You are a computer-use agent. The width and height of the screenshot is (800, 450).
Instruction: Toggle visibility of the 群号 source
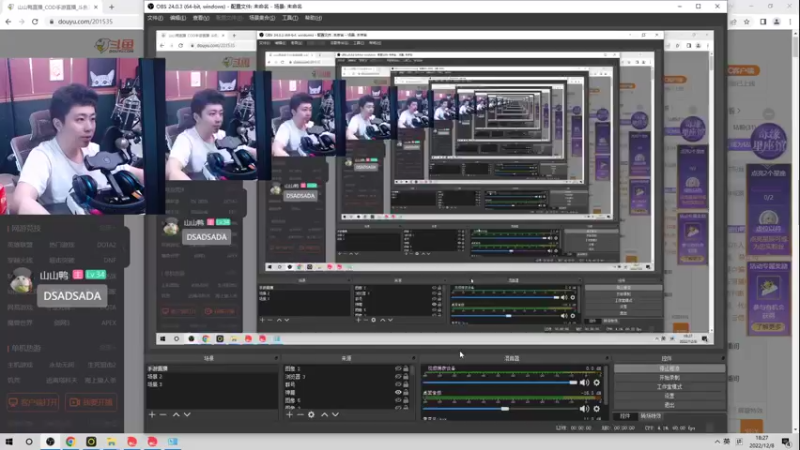pyautogui.click(x=398, y=384)
